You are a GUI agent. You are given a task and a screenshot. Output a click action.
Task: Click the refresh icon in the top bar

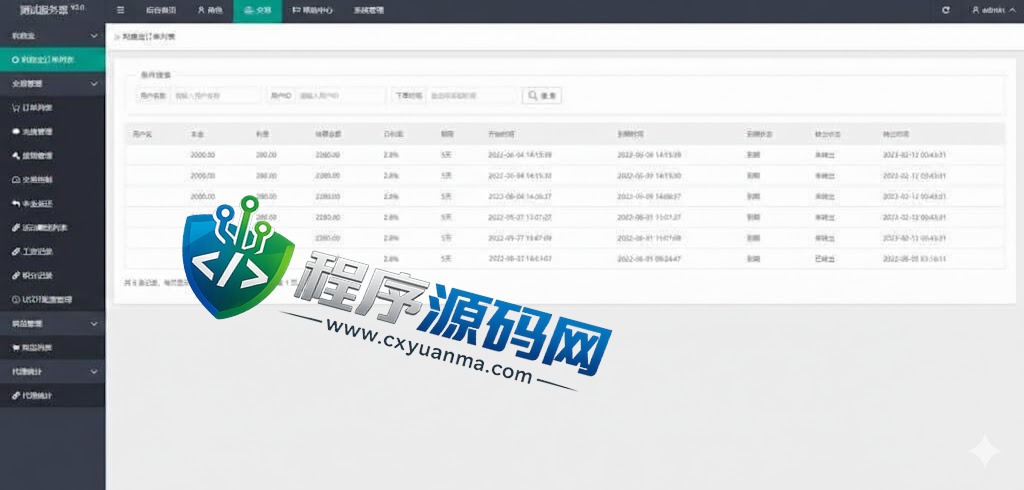pyautogui.click(x=946, y=10)
